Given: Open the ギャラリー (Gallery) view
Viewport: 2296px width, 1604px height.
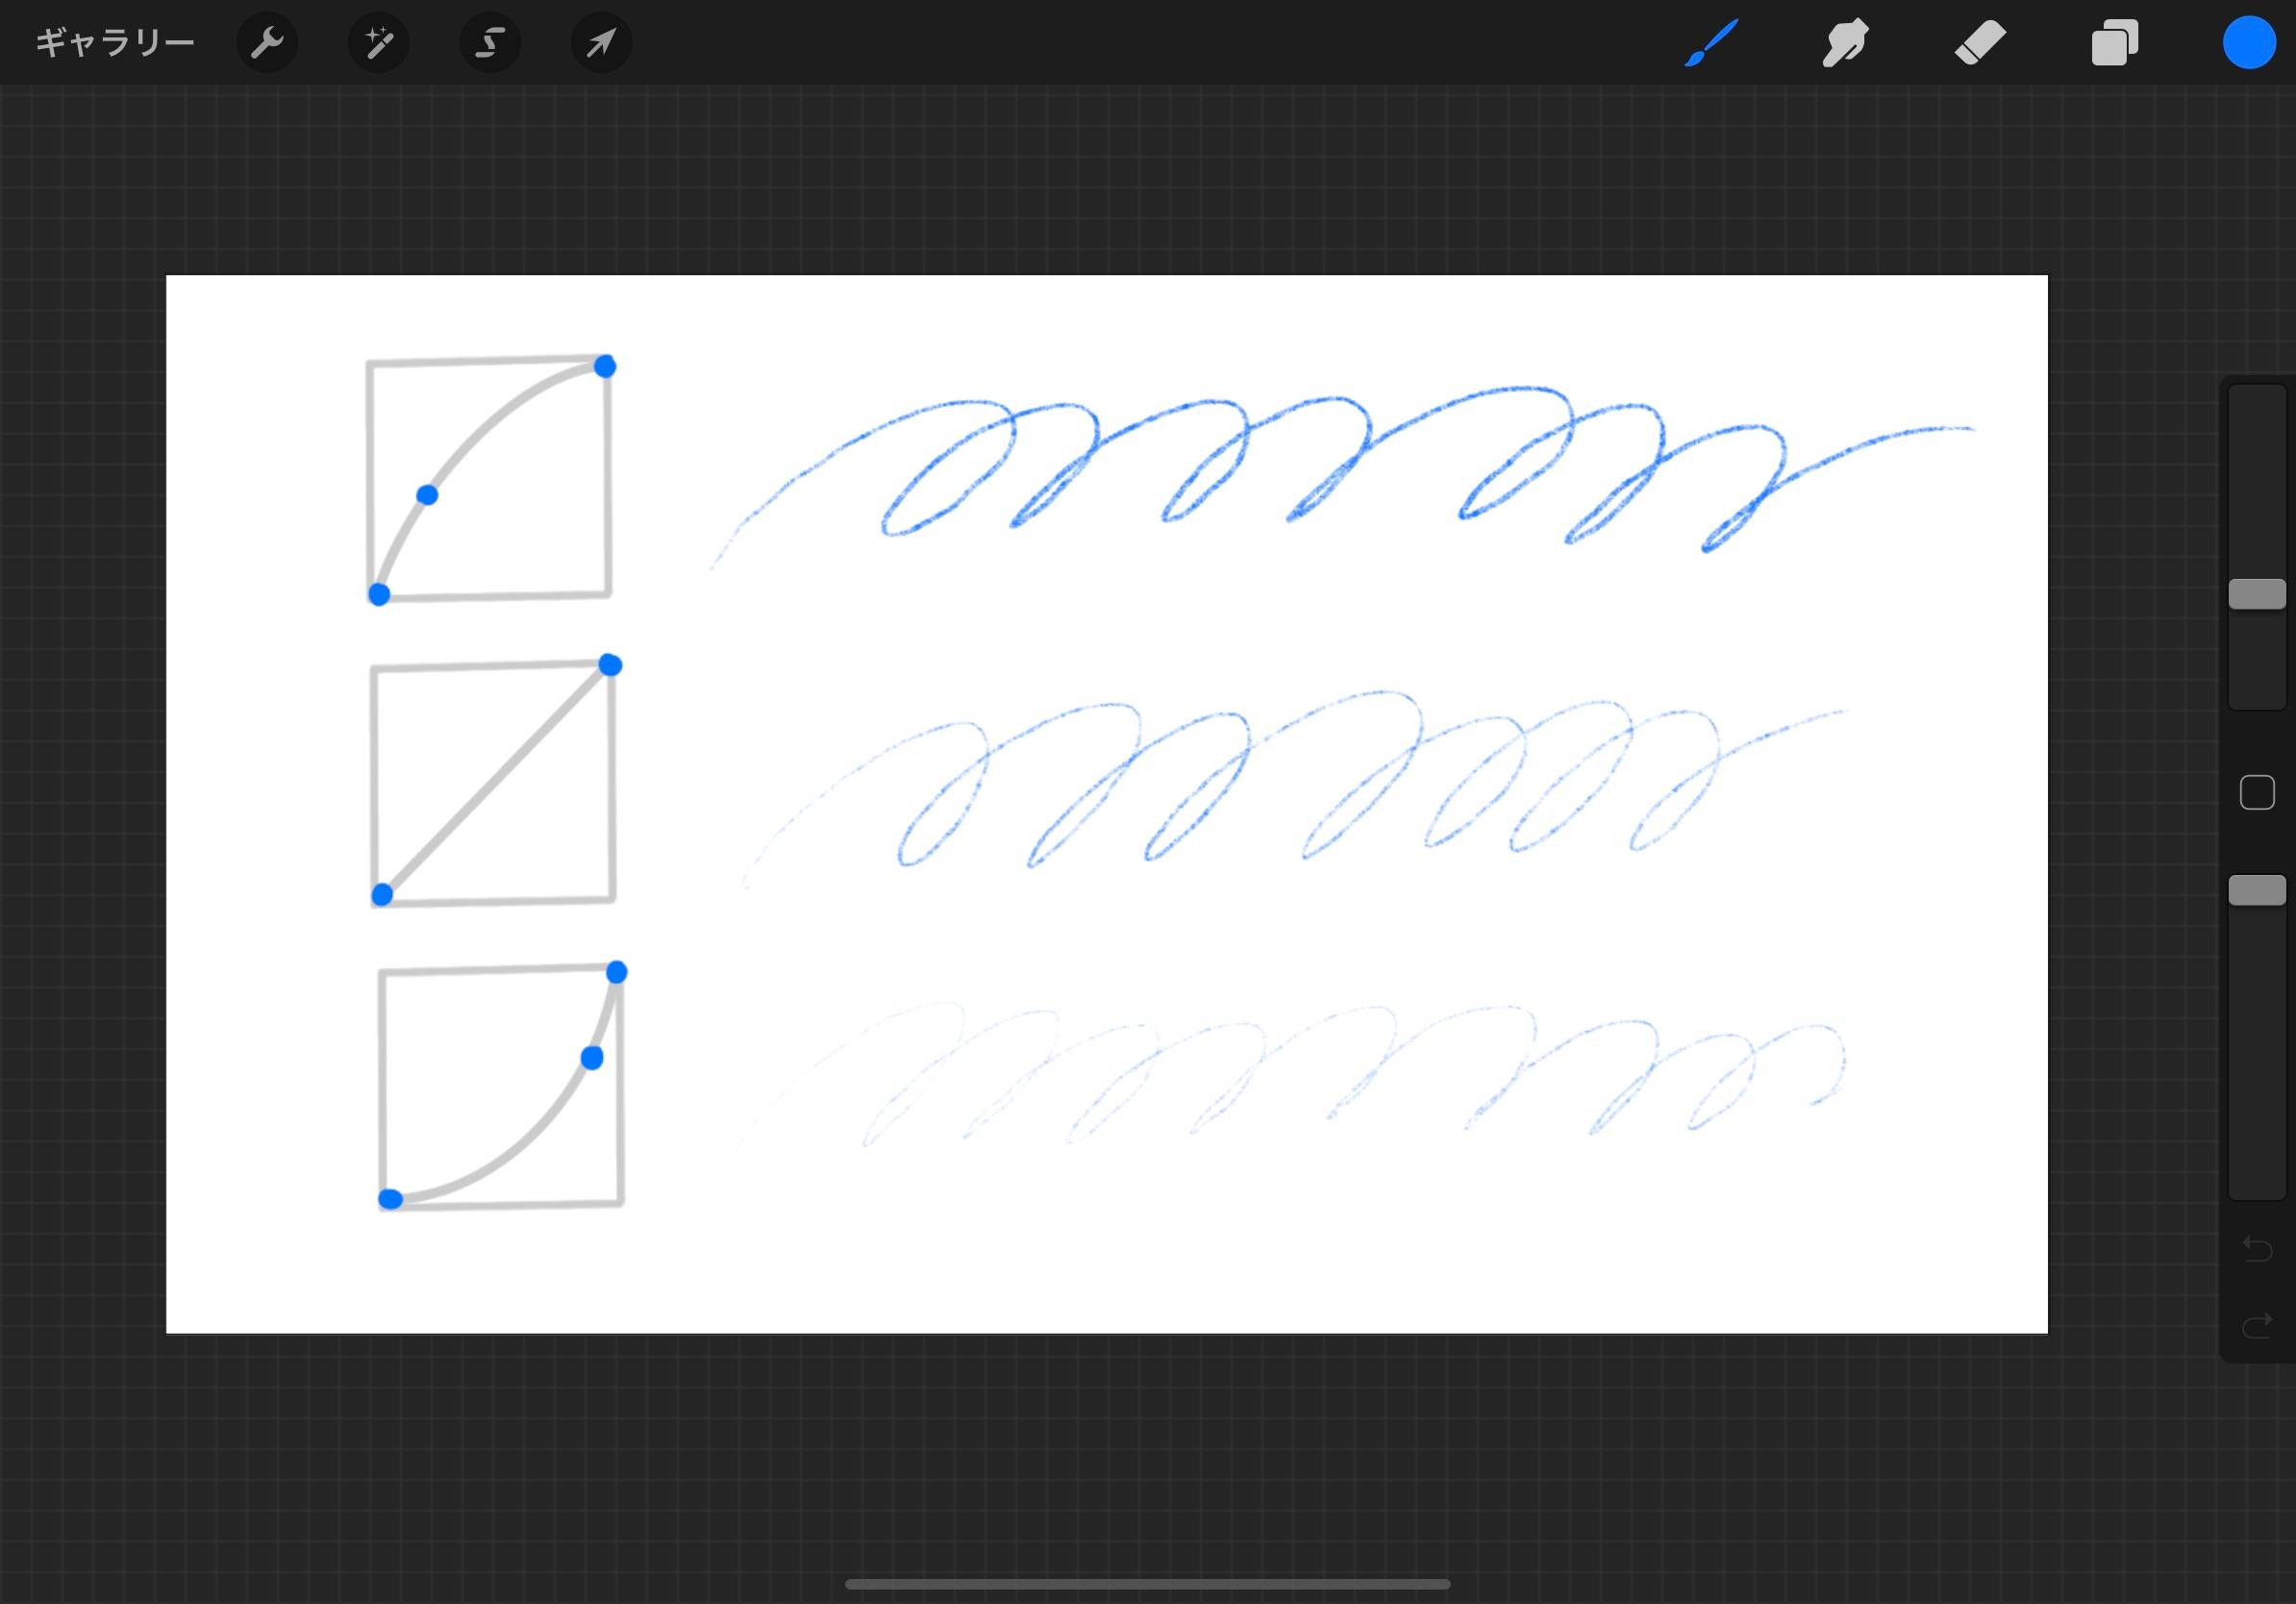Looking at the screenshot, I should pyautogui.click(x=114, y=43).
